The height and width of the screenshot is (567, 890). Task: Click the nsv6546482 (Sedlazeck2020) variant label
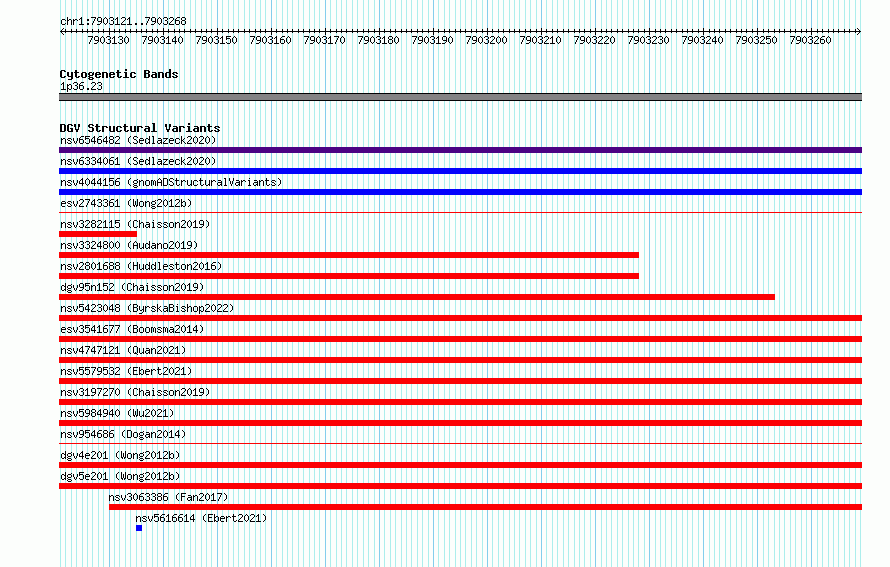pyautogui.click(x=138, y=140)
